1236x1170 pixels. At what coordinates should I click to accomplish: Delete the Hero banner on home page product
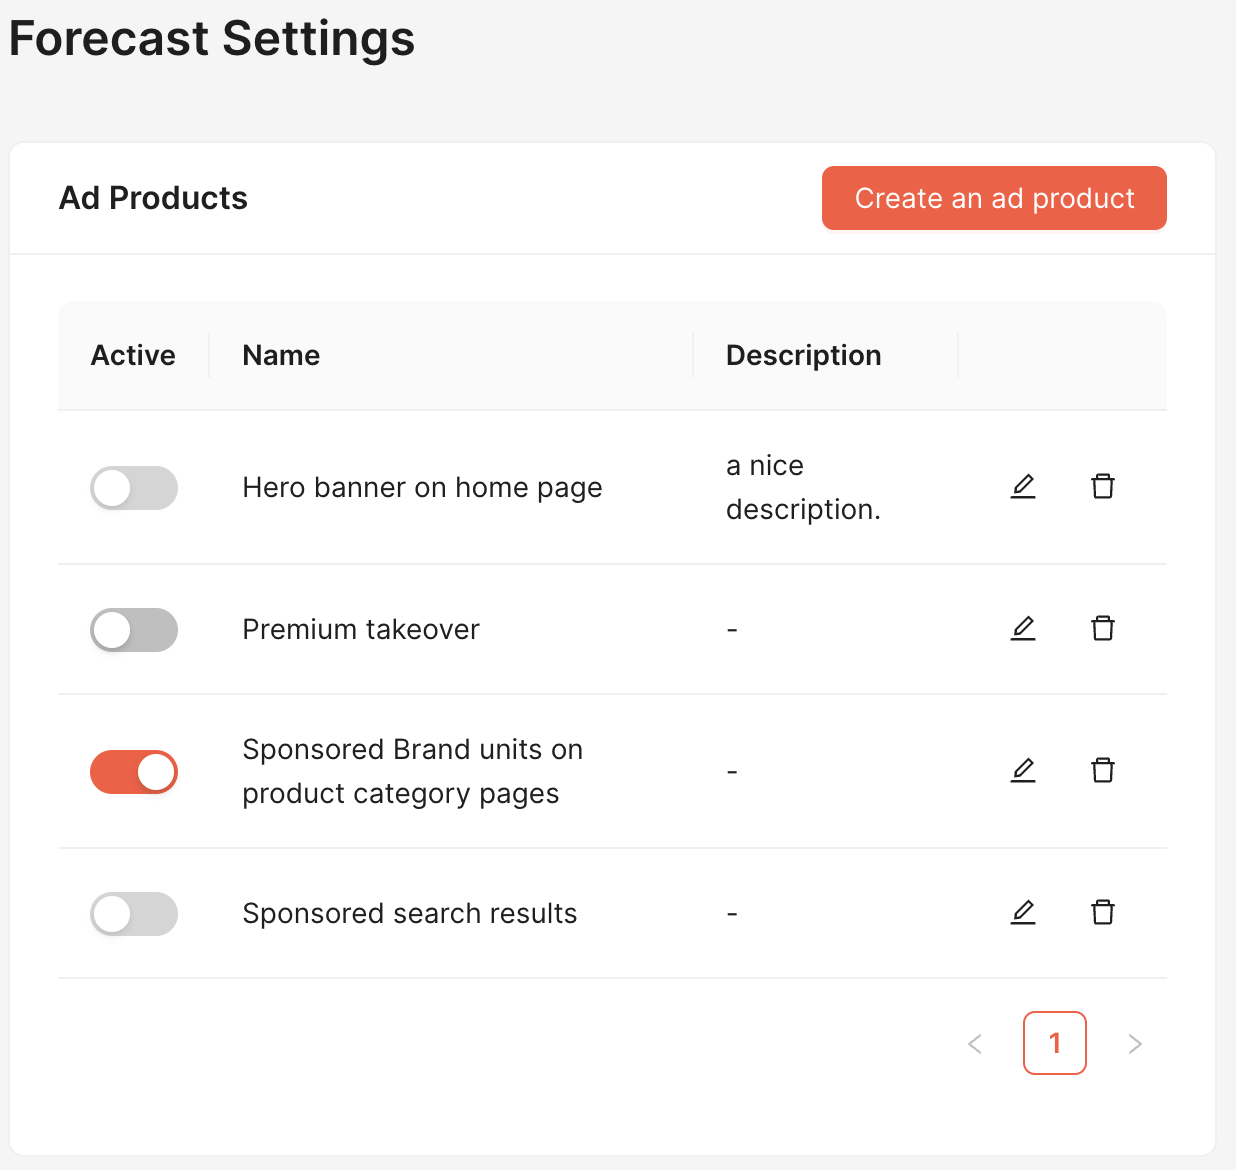tap(1103, 487)
